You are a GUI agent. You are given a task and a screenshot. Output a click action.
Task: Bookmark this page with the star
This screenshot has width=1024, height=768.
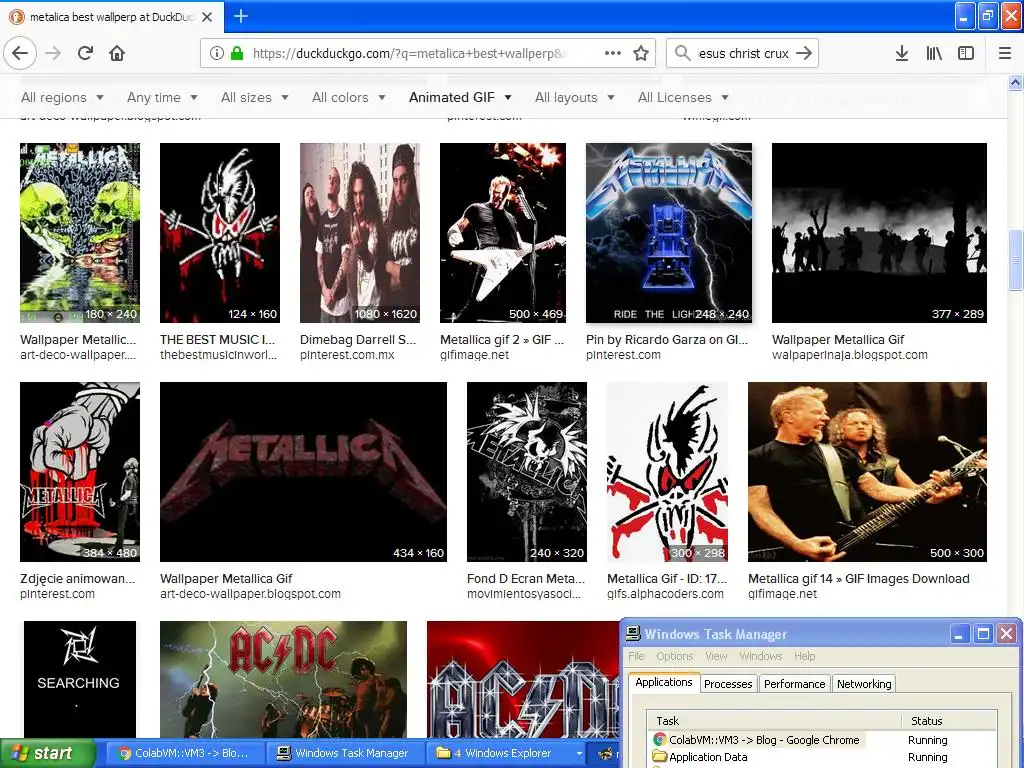tap(641, 53)
